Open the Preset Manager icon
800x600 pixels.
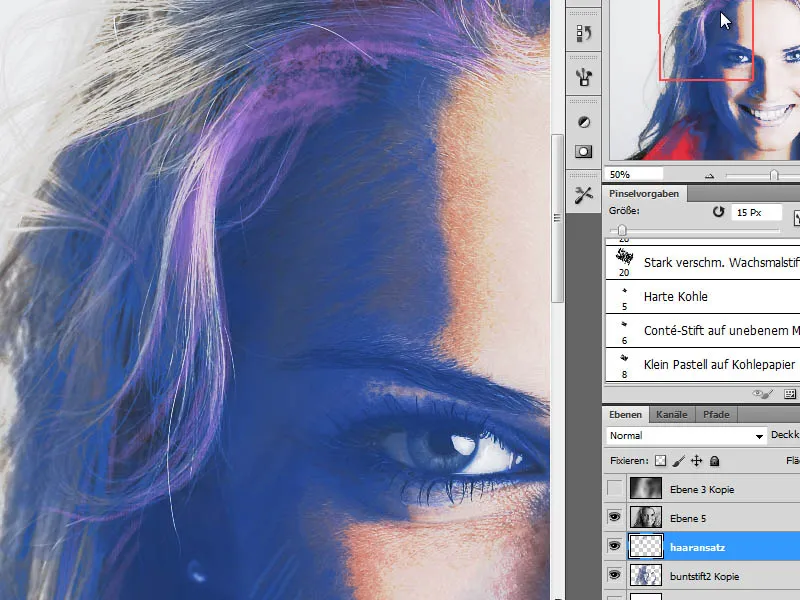(790, 394)
